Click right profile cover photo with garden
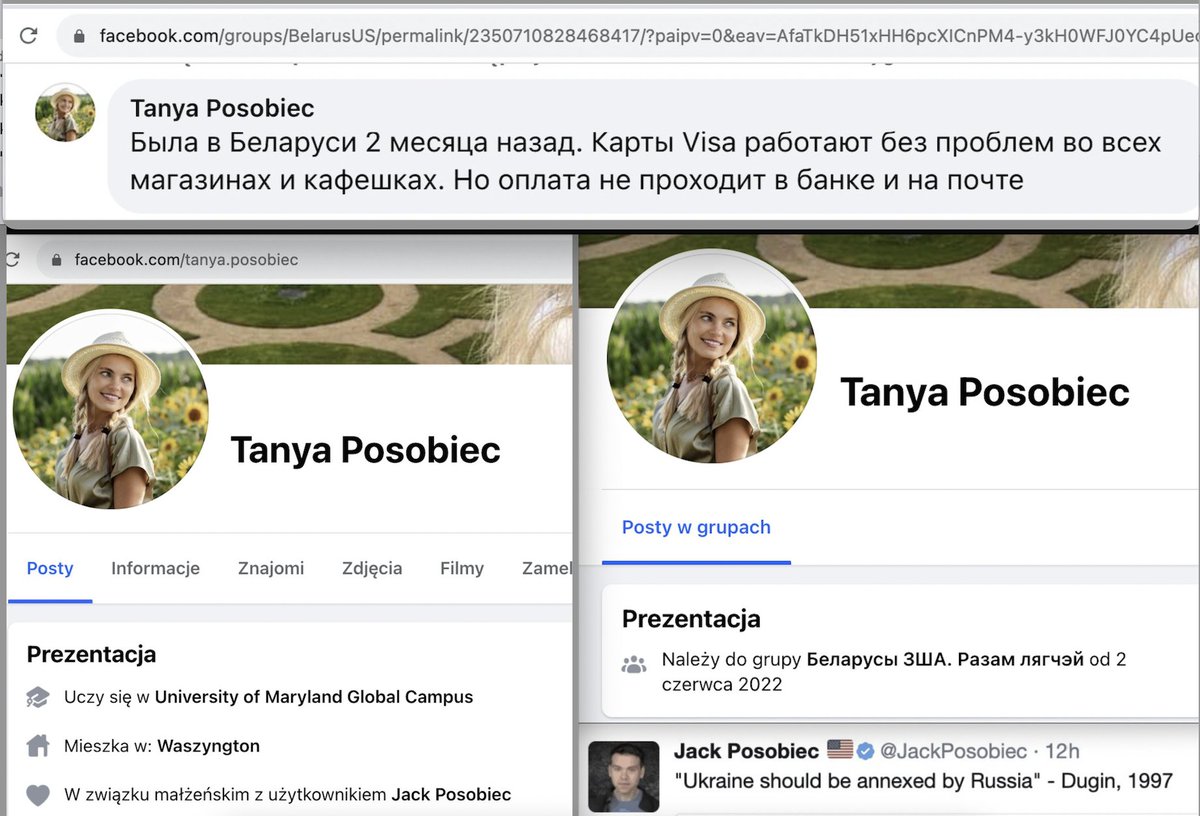1200x816 pixels. click(888, 270)
